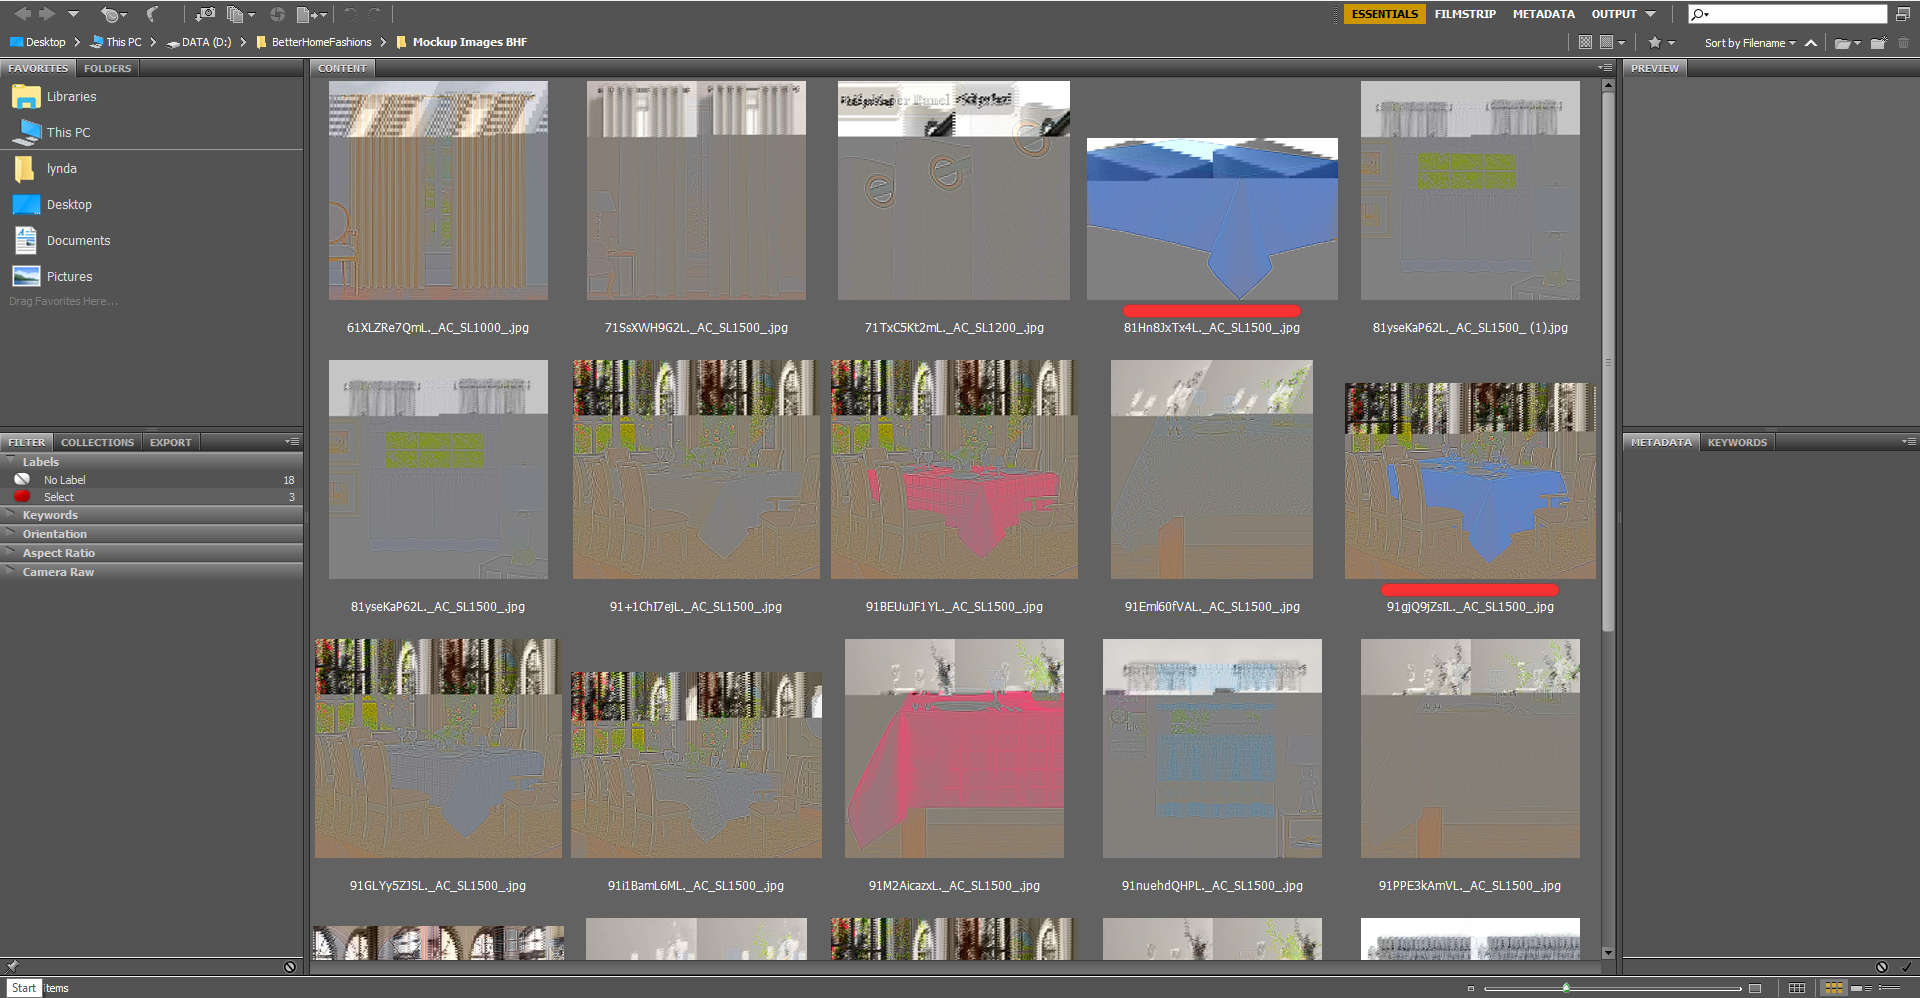Open the Sort by Filename dropdown
Screen dimensions: 1920x998
coord(1749,43)
